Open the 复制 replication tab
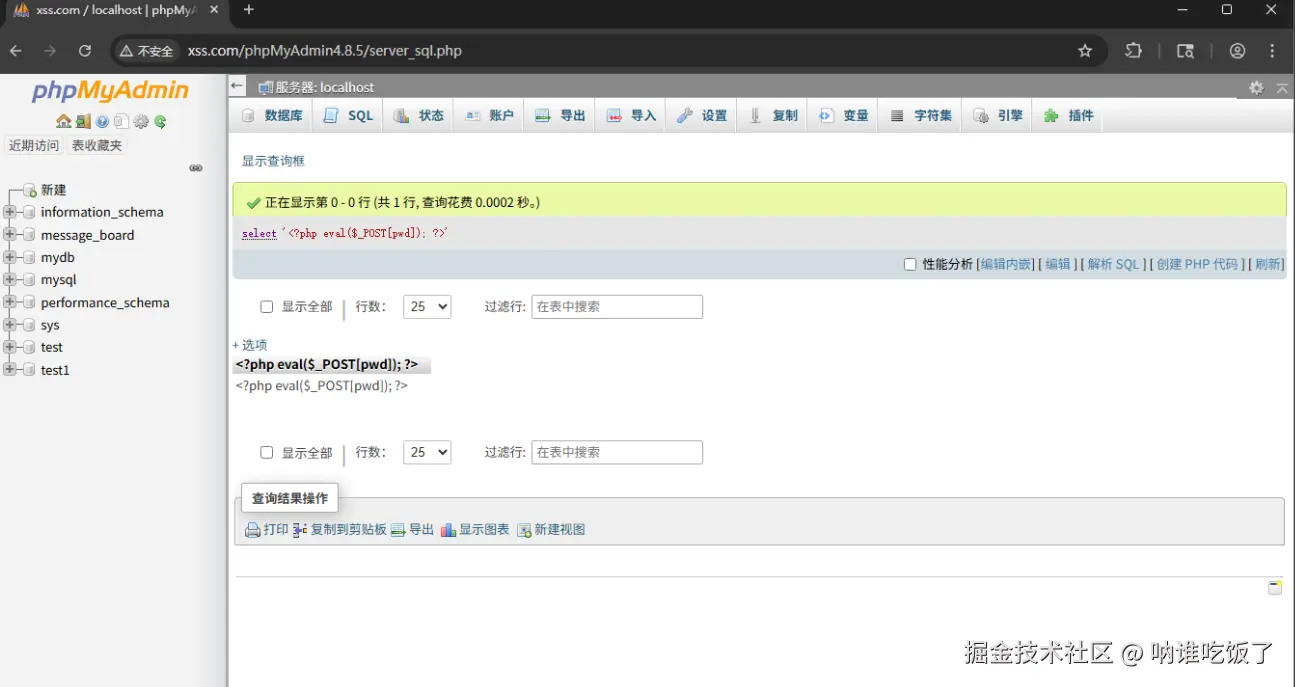Image resolution: width=1295 pixels, height=687 pixels. click(x=773, y=116)
